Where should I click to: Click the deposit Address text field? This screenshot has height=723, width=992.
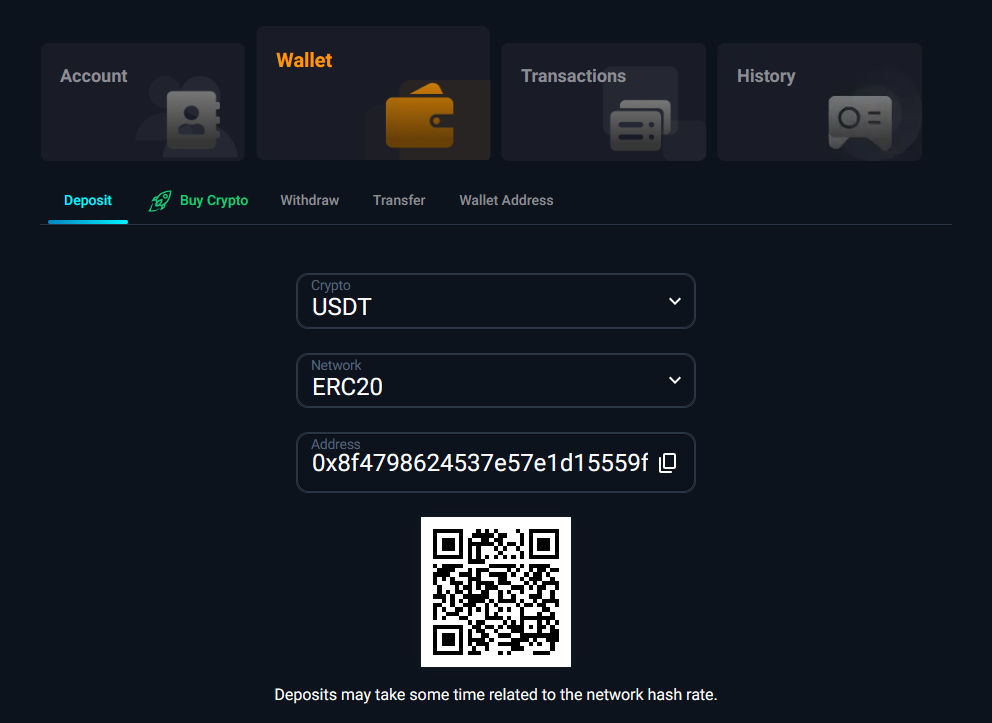coord(480,463)
